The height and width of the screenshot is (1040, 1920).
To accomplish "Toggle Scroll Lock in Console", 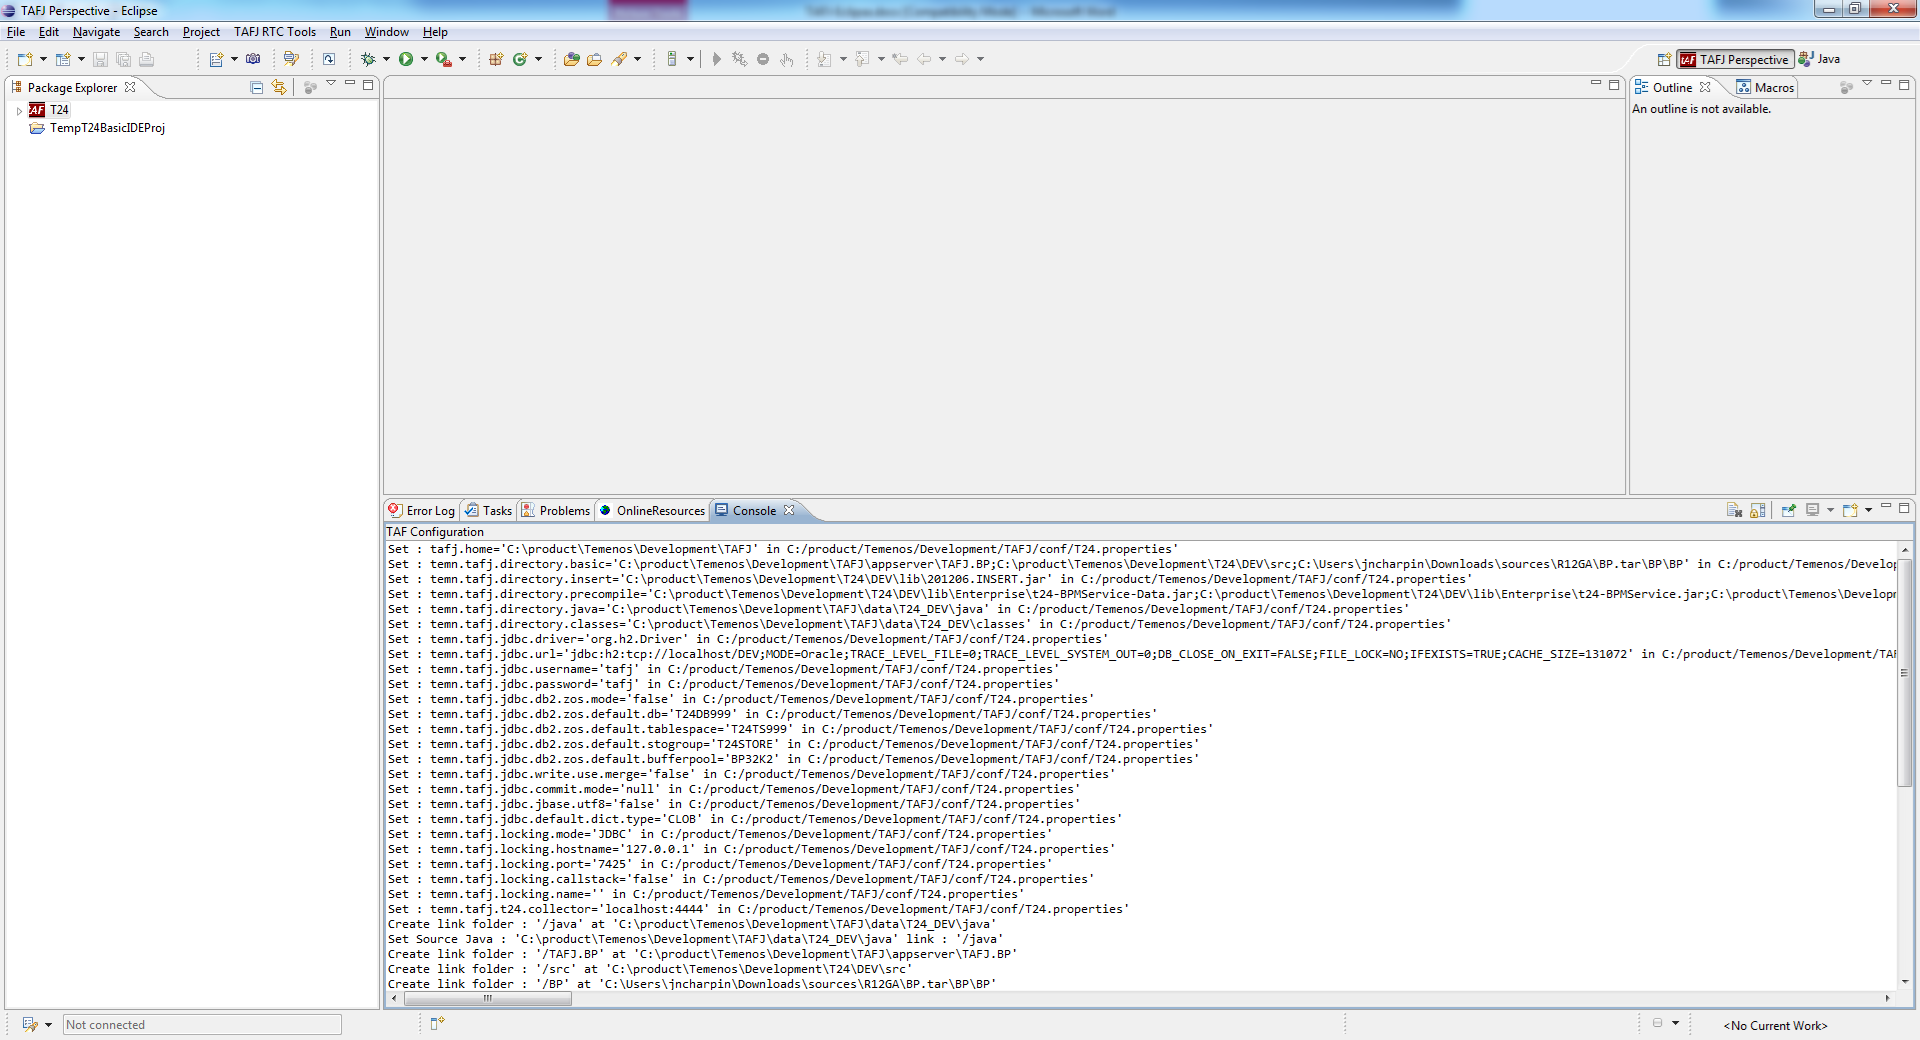I will coord(1758,510).
